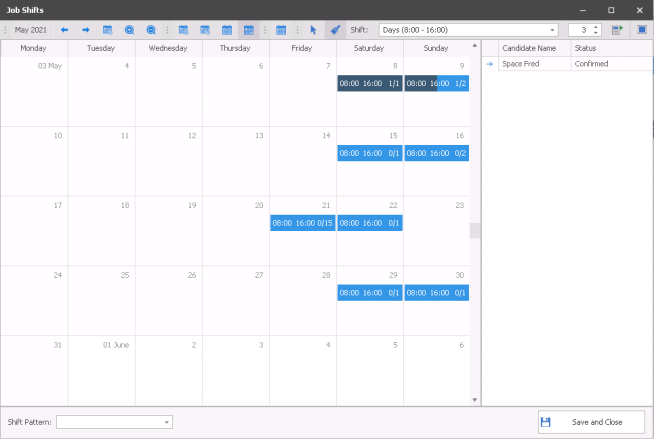
Task: Toggle the mouse pointer selection mode
Action: tap(313, 30)
